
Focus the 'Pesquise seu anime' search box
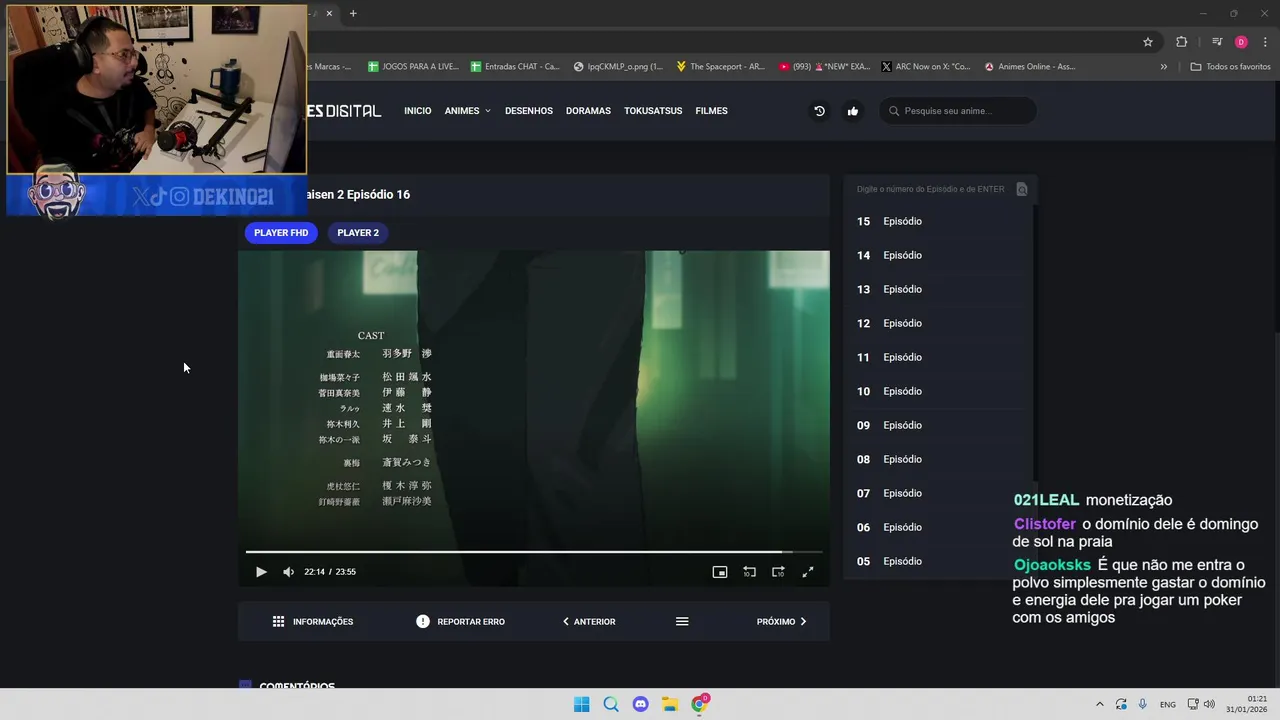pos(958,111)
